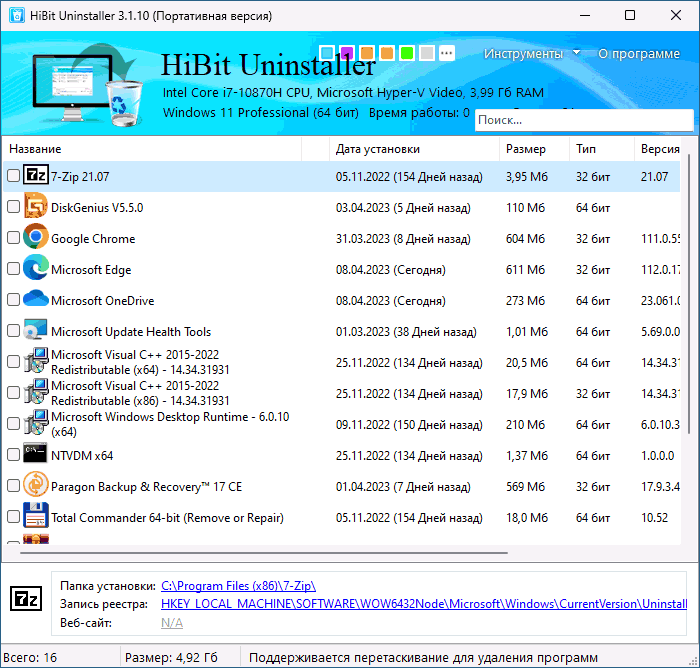Tick the checkbox for Microsoft OneDrive
700x668 pixels.
pos(13,300)
